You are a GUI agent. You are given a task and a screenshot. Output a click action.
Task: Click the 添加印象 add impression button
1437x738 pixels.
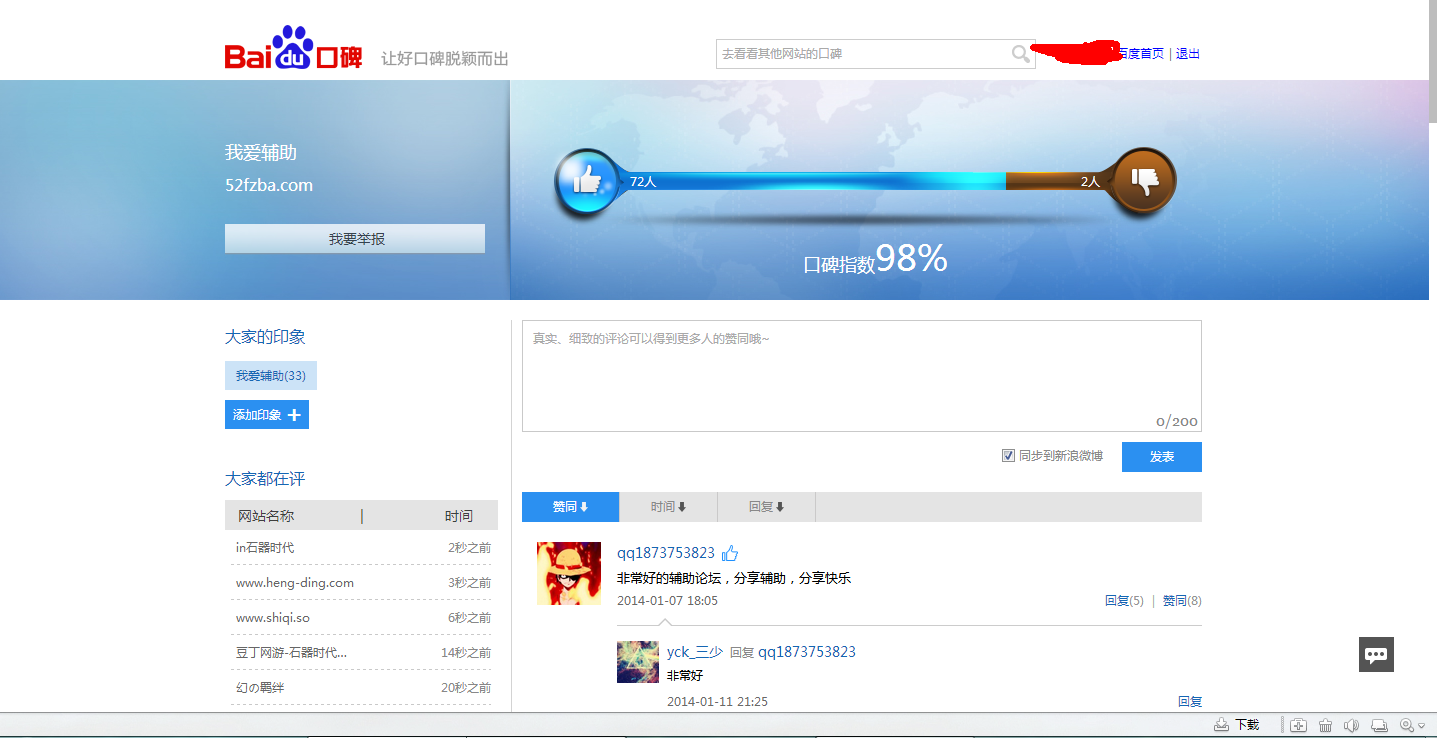coord(266,415)
